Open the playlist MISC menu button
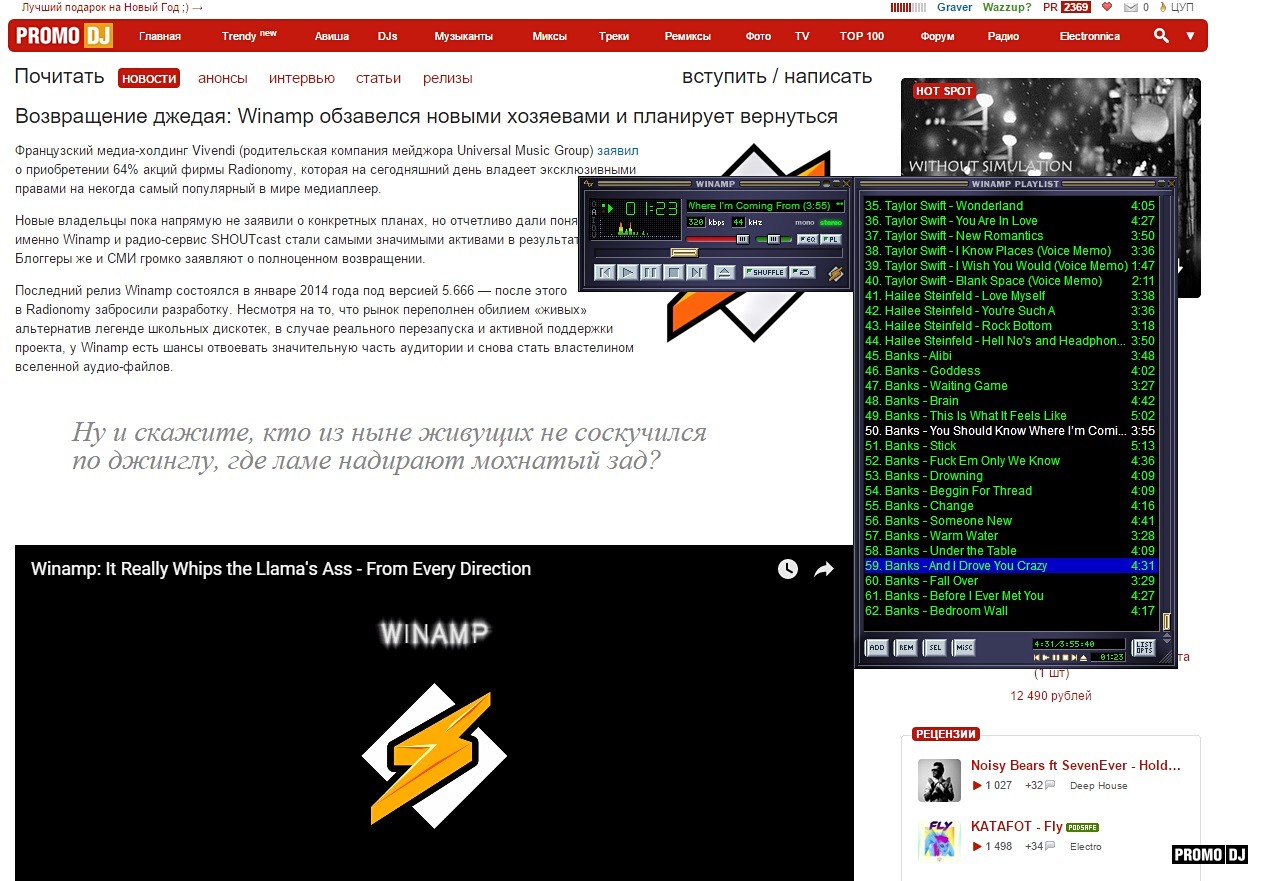Screen dimensions: 1266x881 [964, 647]
